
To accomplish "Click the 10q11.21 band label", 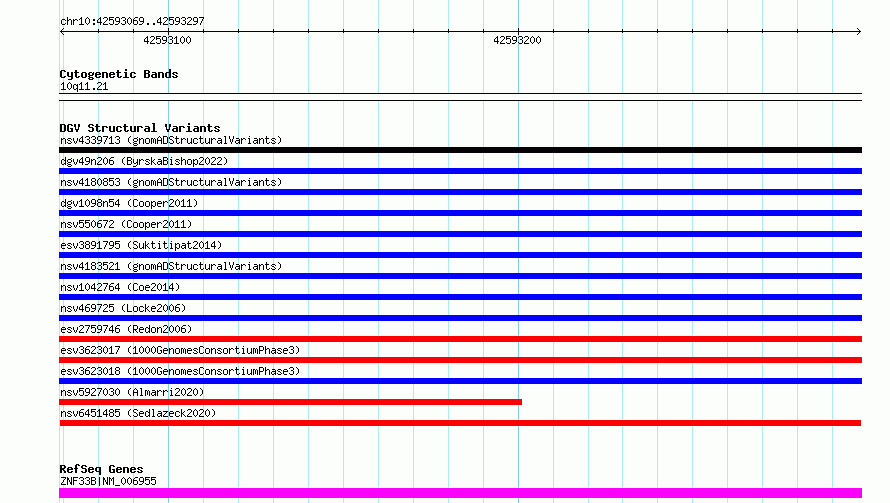I will coord(84,86).
